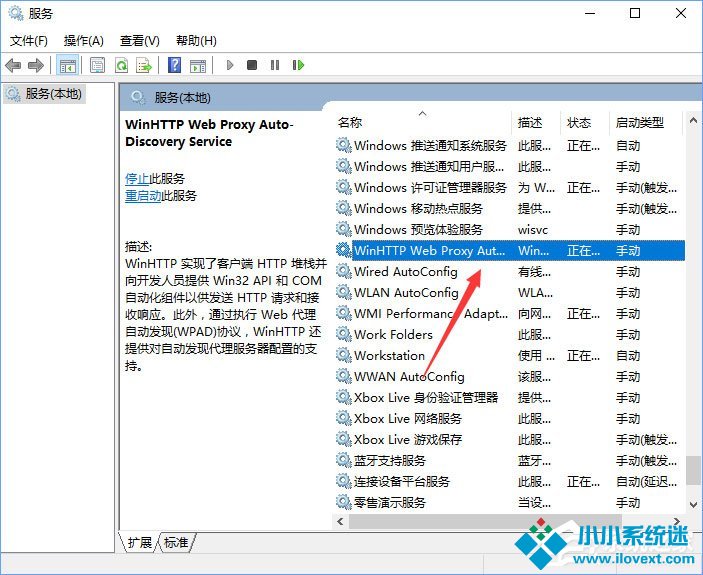This screenshot has height=575, width=703.
Task: Click gear icon of 蓝牙支持服务 row
Action: 343,460
